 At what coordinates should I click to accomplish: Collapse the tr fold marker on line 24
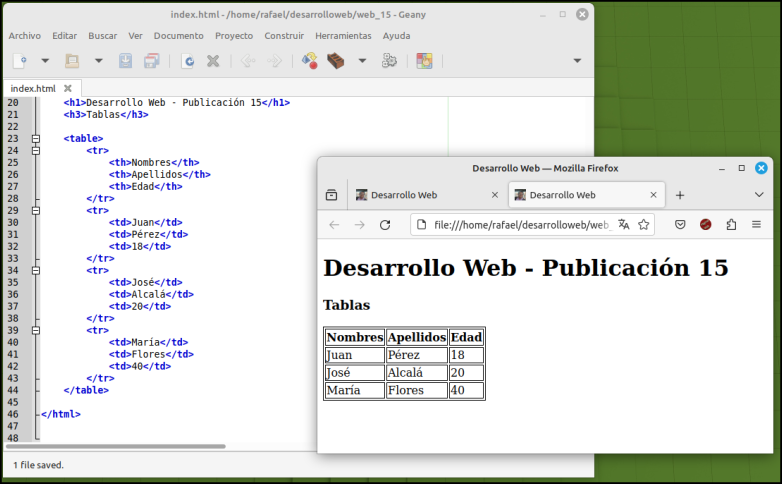tap(36, 151)
